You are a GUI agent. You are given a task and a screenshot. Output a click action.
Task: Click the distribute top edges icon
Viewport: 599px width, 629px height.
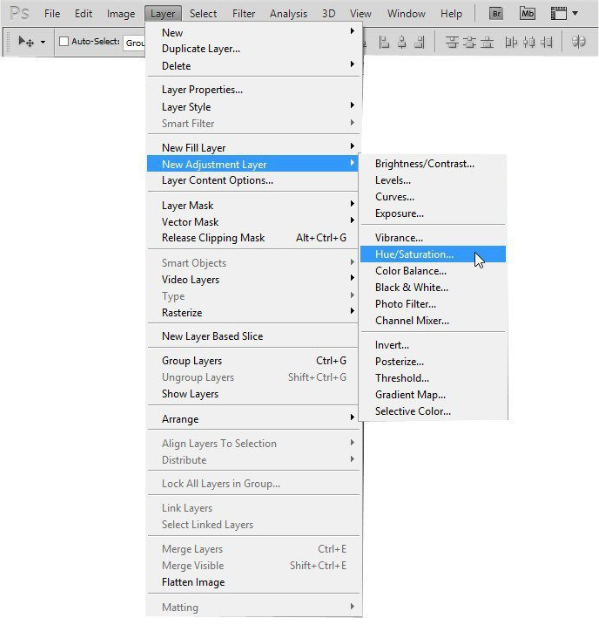tap(452, 42)
